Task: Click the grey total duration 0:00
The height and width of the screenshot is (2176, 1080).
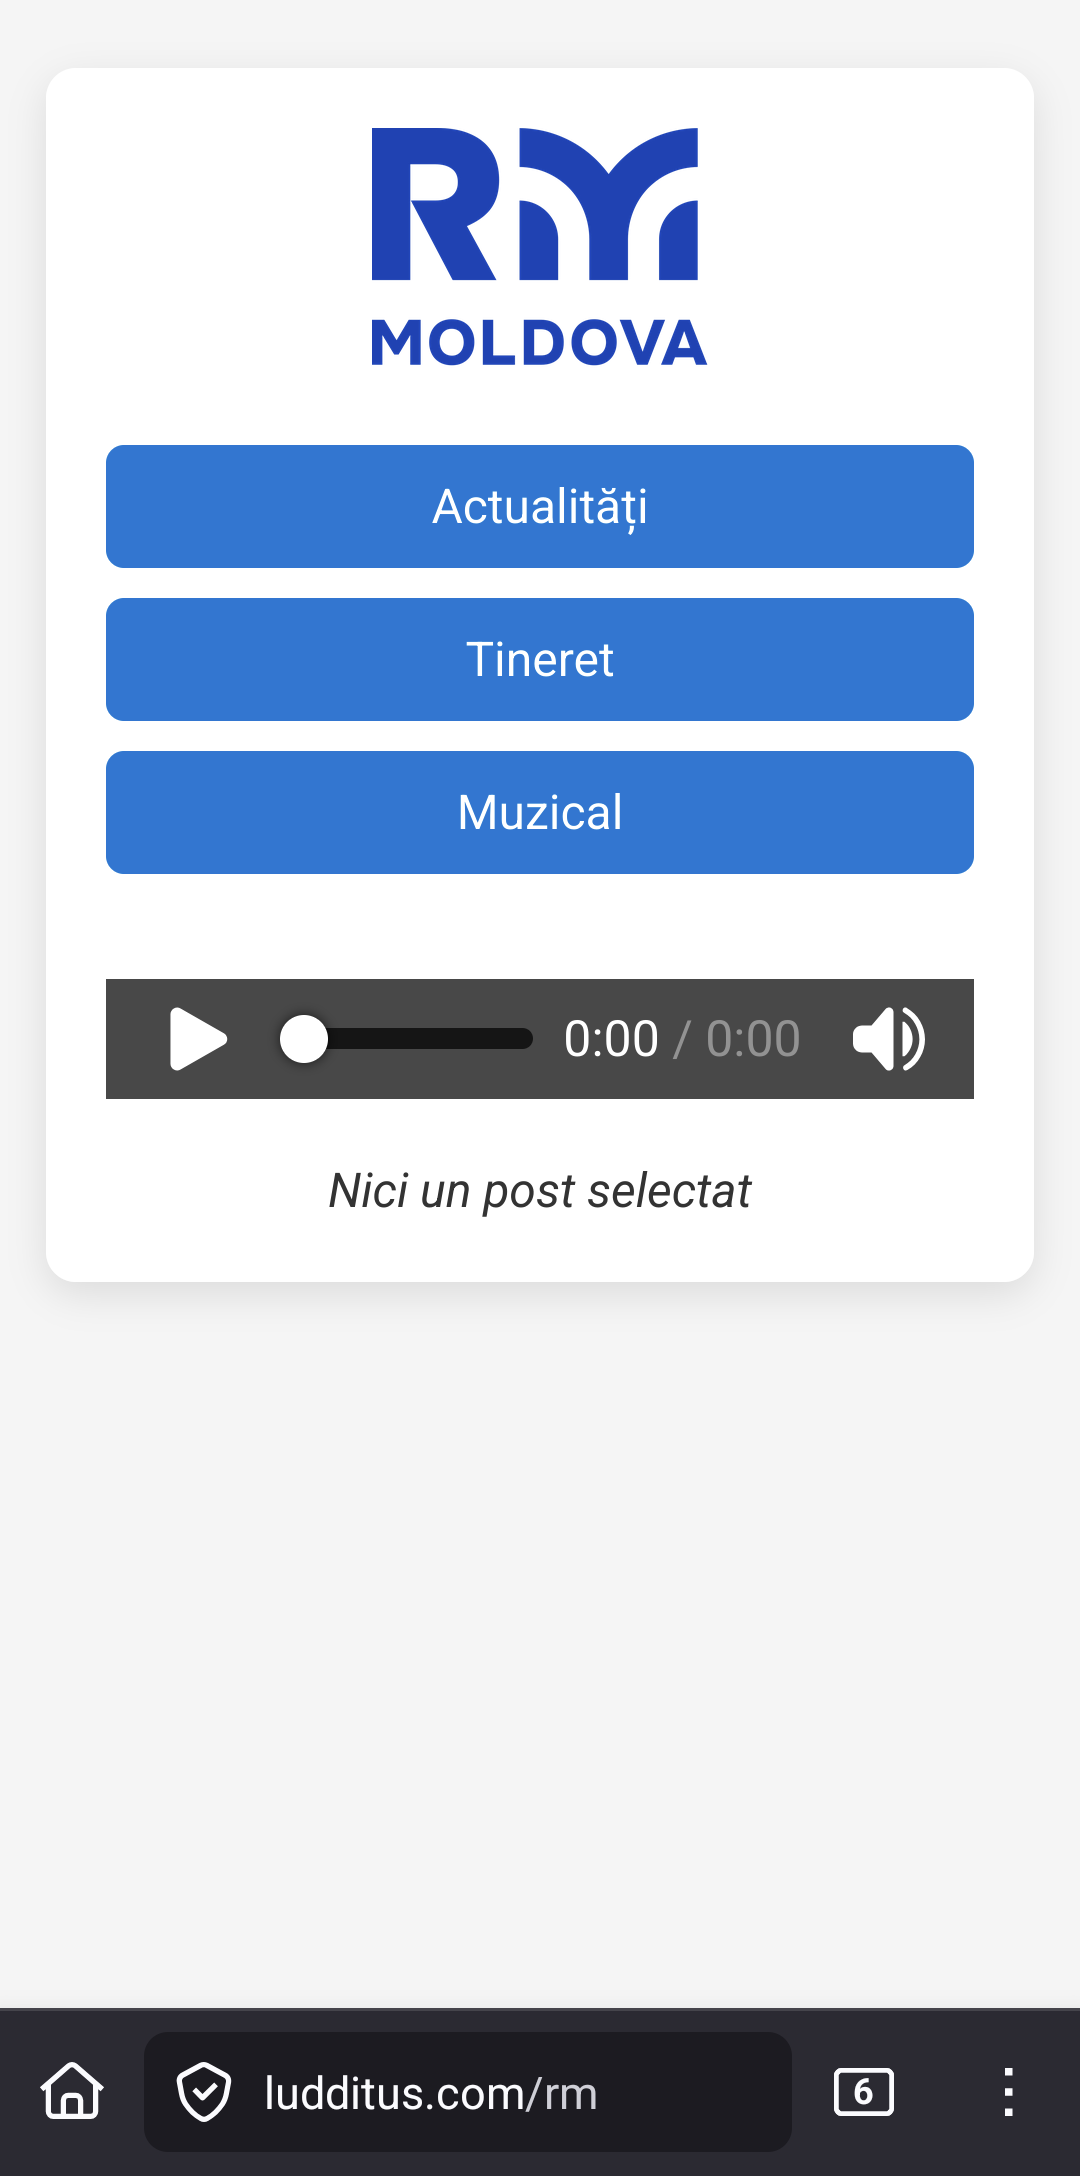Action: pos(753,1039)
